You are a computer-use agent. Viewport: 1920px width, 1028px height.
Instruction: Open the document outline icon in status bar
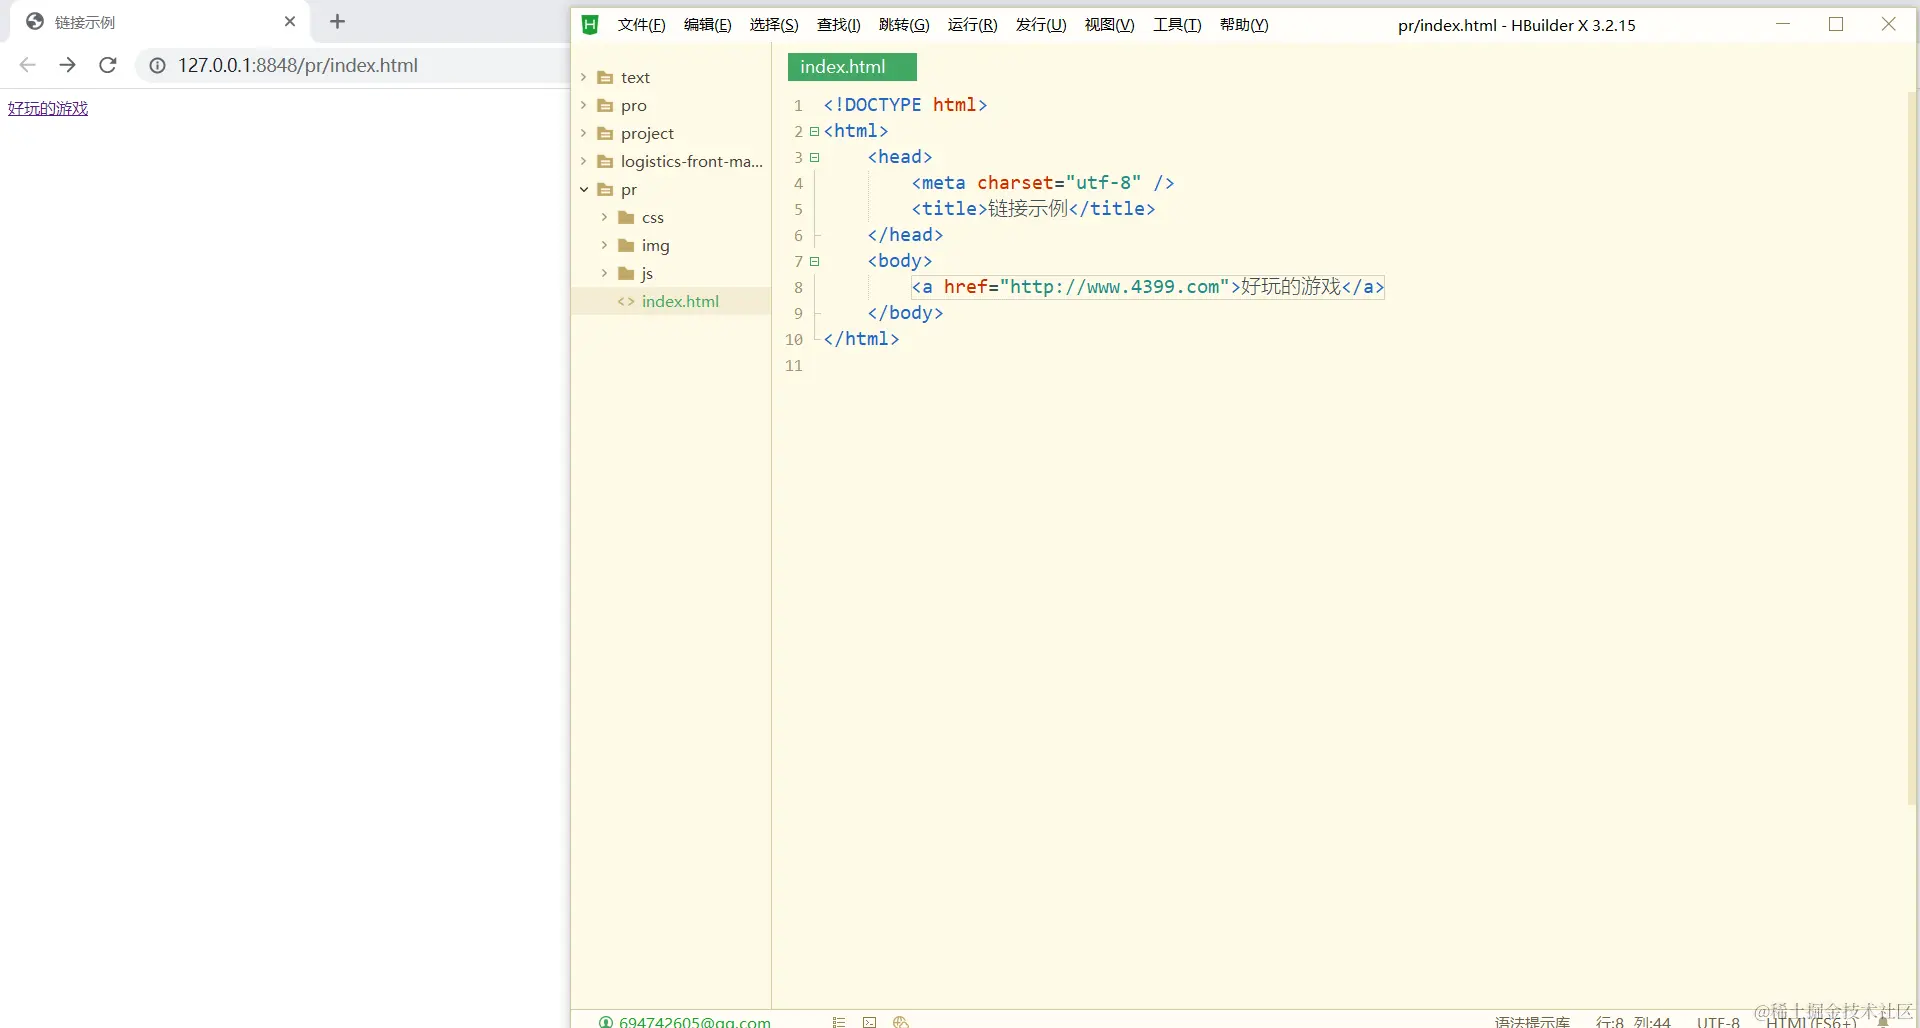(x=839, y=1021)
